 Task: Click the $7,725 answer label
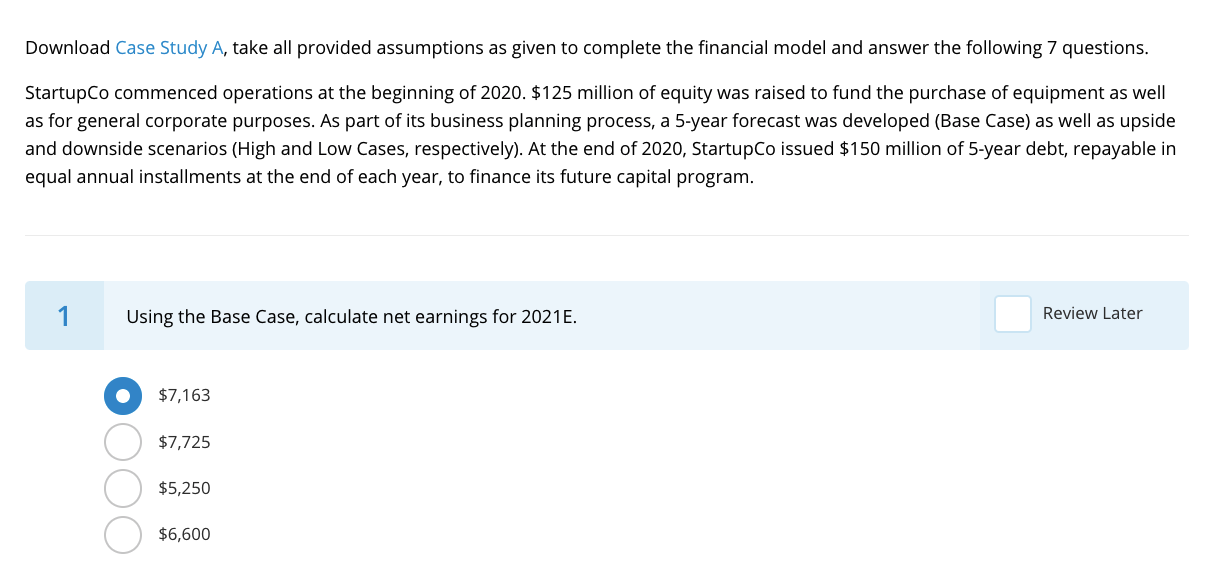[184, 441]
